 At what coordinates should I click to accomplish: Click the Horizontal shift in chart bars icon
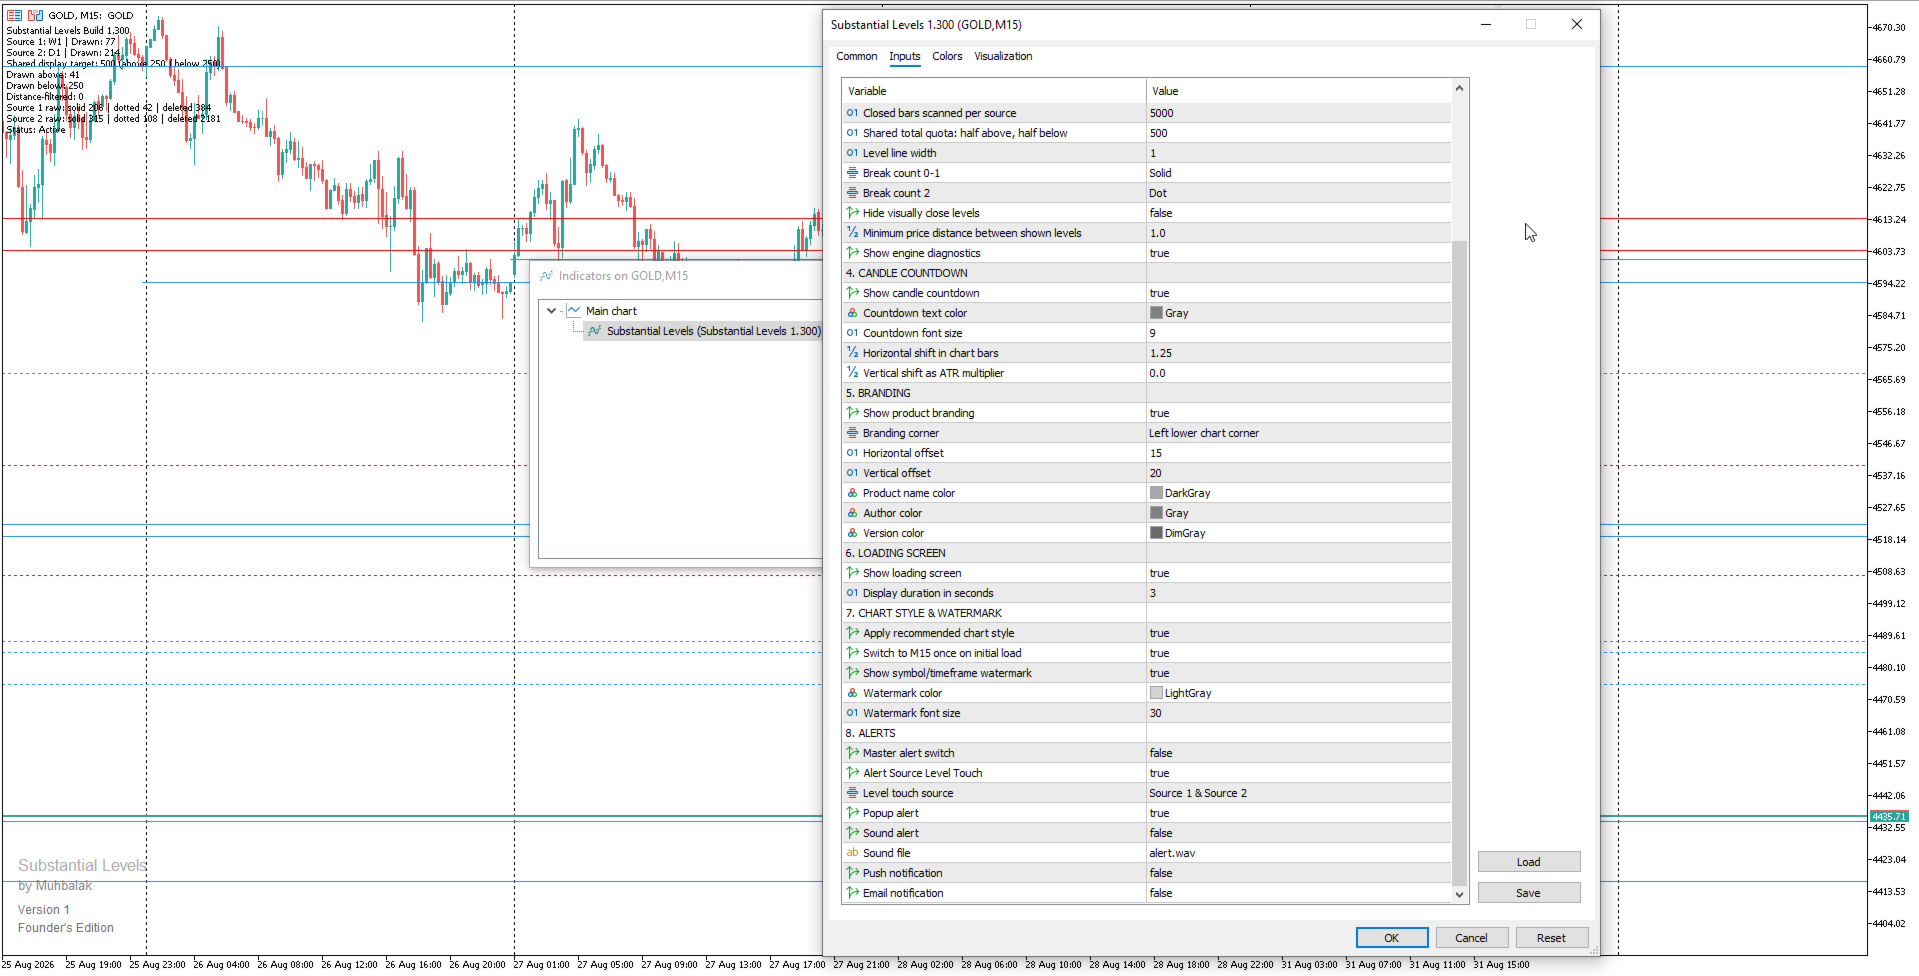[853, 353]
